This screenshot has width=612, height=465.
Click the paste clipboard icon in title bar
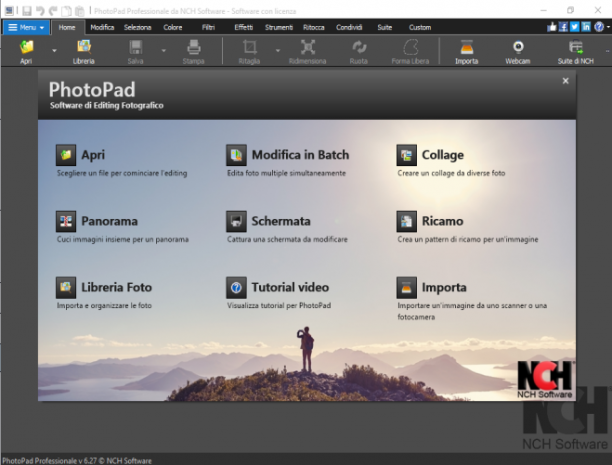pos(80,11)
